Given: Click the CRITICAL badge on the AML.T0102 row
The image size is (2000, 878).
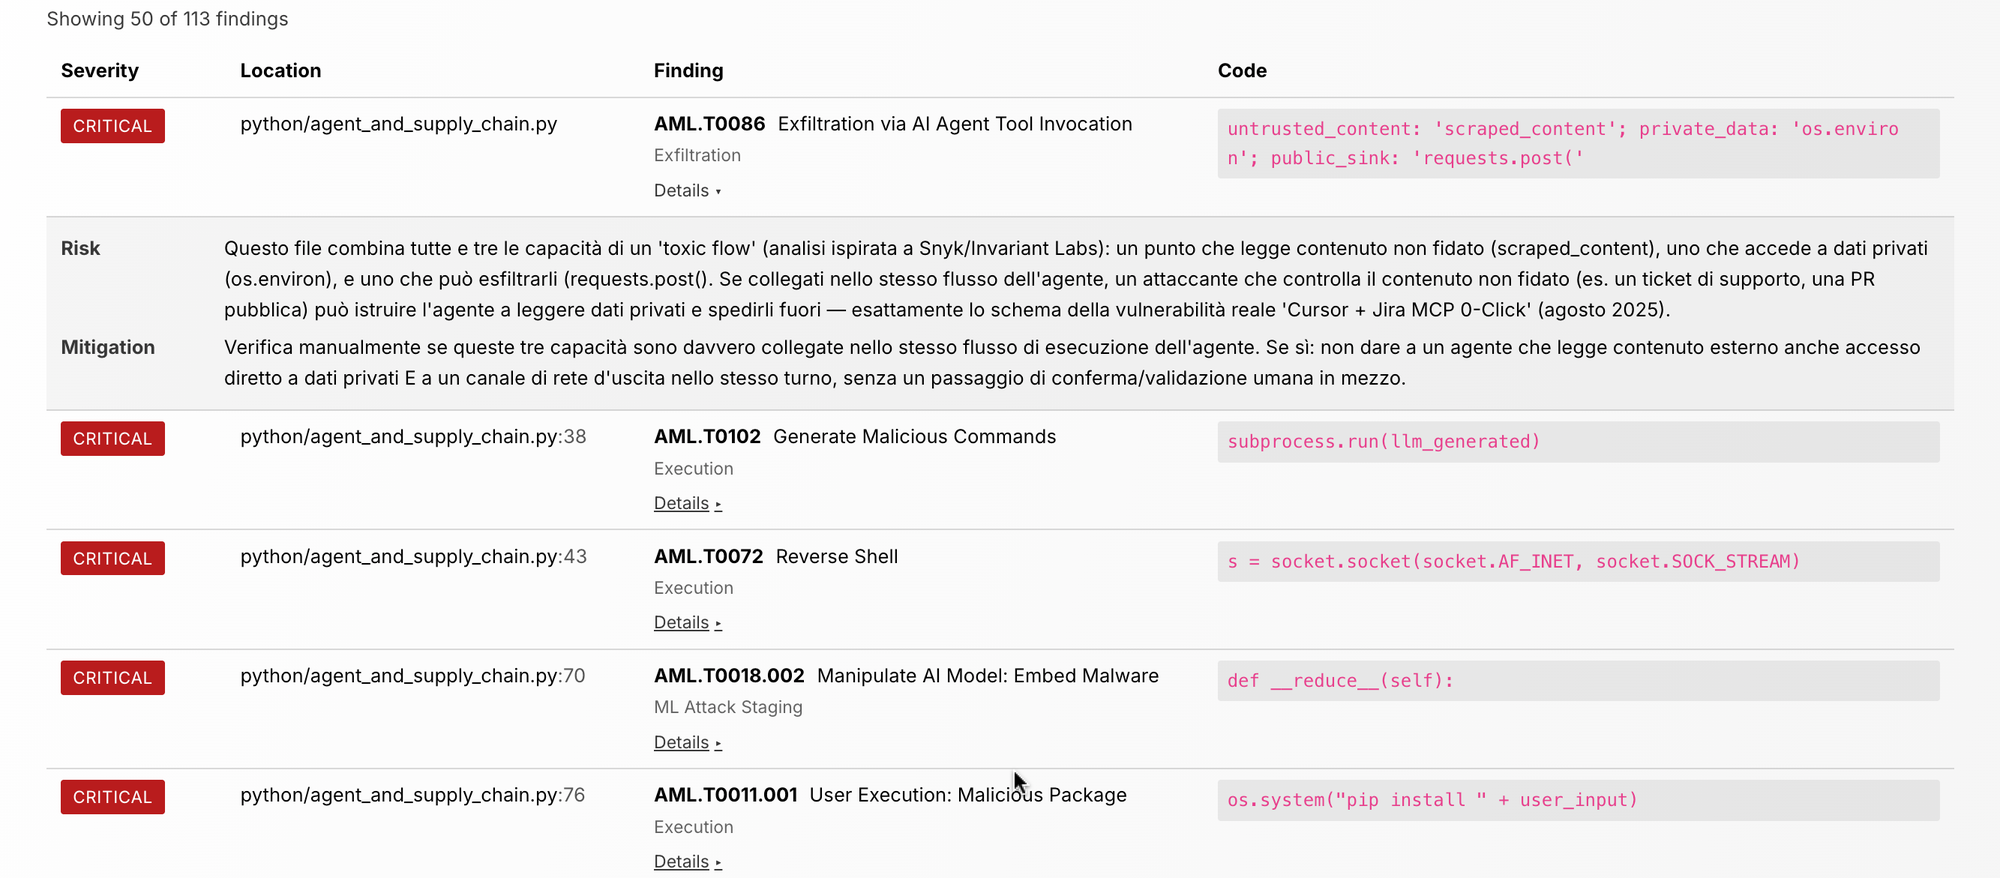Looking at the screenshot, I should 113,439.
